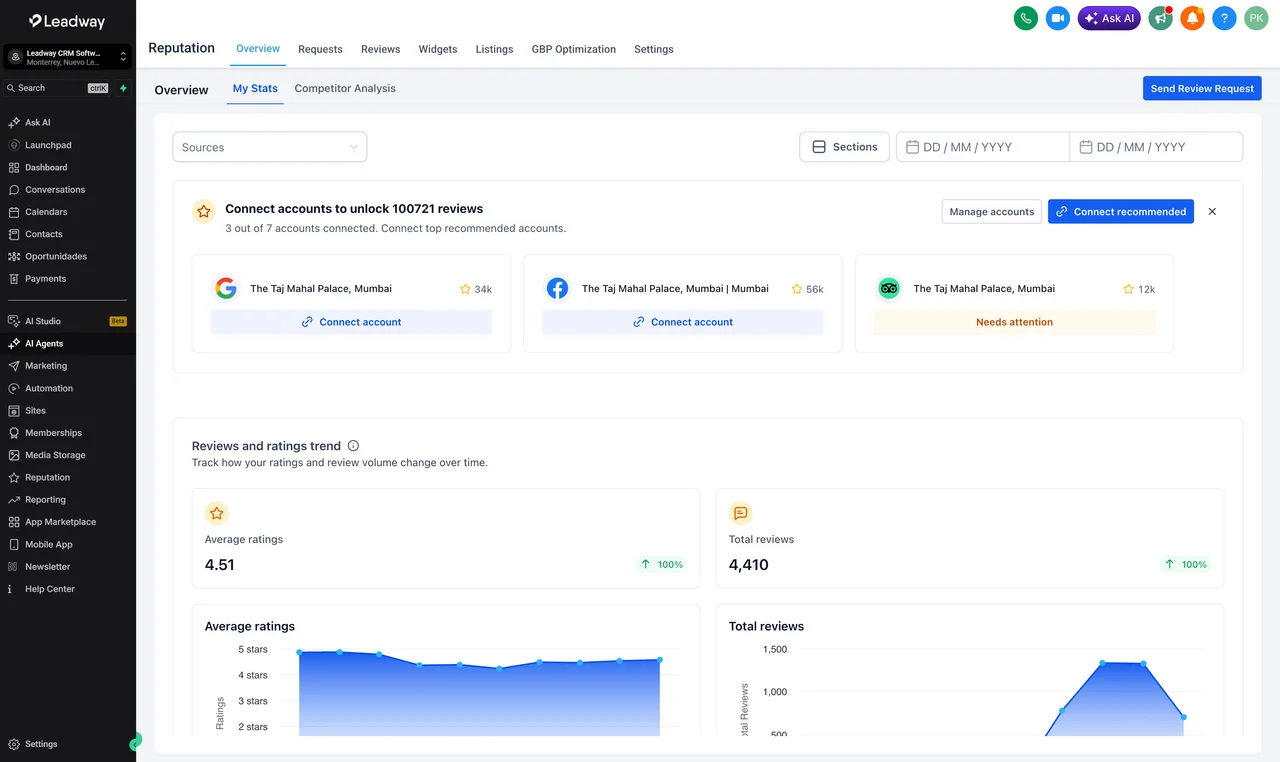Click the end date DD / MM / YYYY field

[x=1156, y=147]
